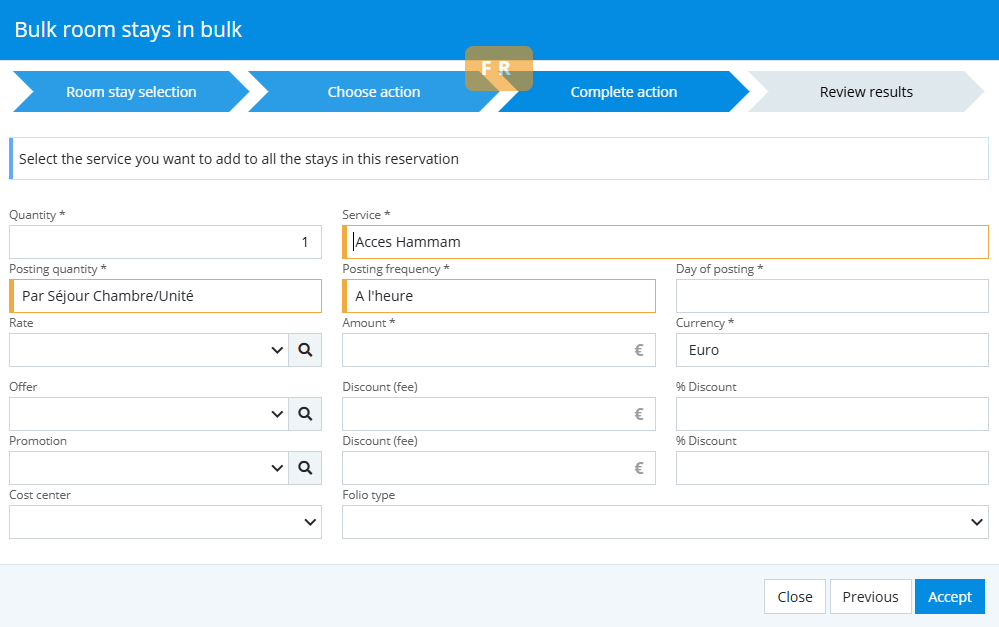Viewport: 999px width, 627px height.
Task: Focus the Quantity input field
Action: (x=165, y=242)
